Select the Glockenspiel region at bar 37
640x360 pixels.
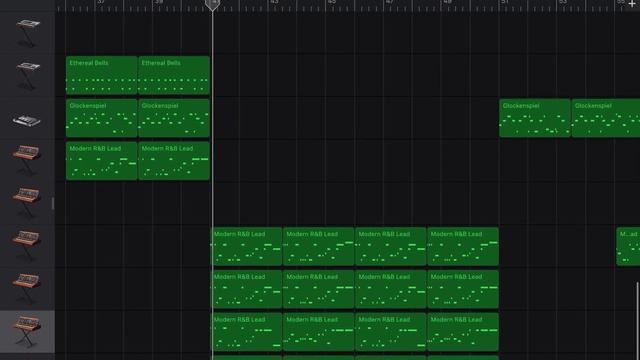[x=102, y=118]
